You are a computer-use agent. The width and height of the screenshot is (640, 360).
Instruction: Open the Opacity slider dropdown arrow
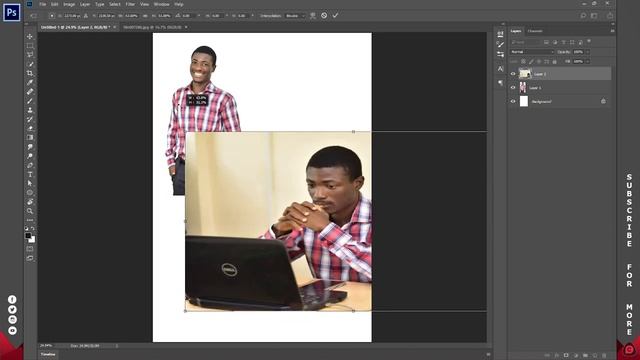[x=588, y=52]
